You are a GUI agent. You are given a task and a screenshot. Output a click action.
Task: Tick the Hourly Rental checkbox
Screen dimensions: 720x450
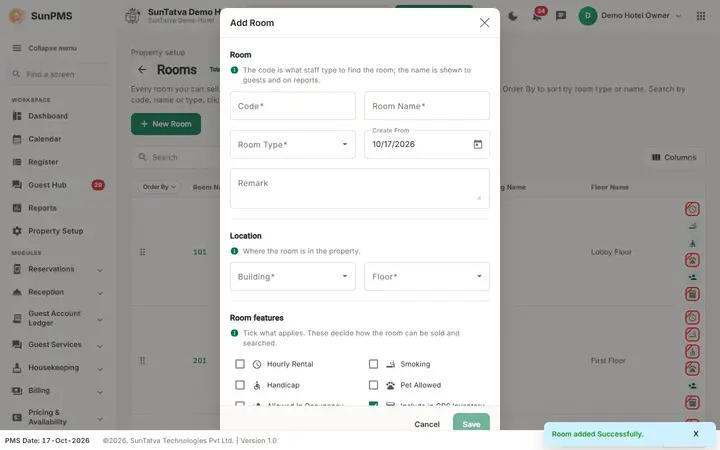(240, 364)
